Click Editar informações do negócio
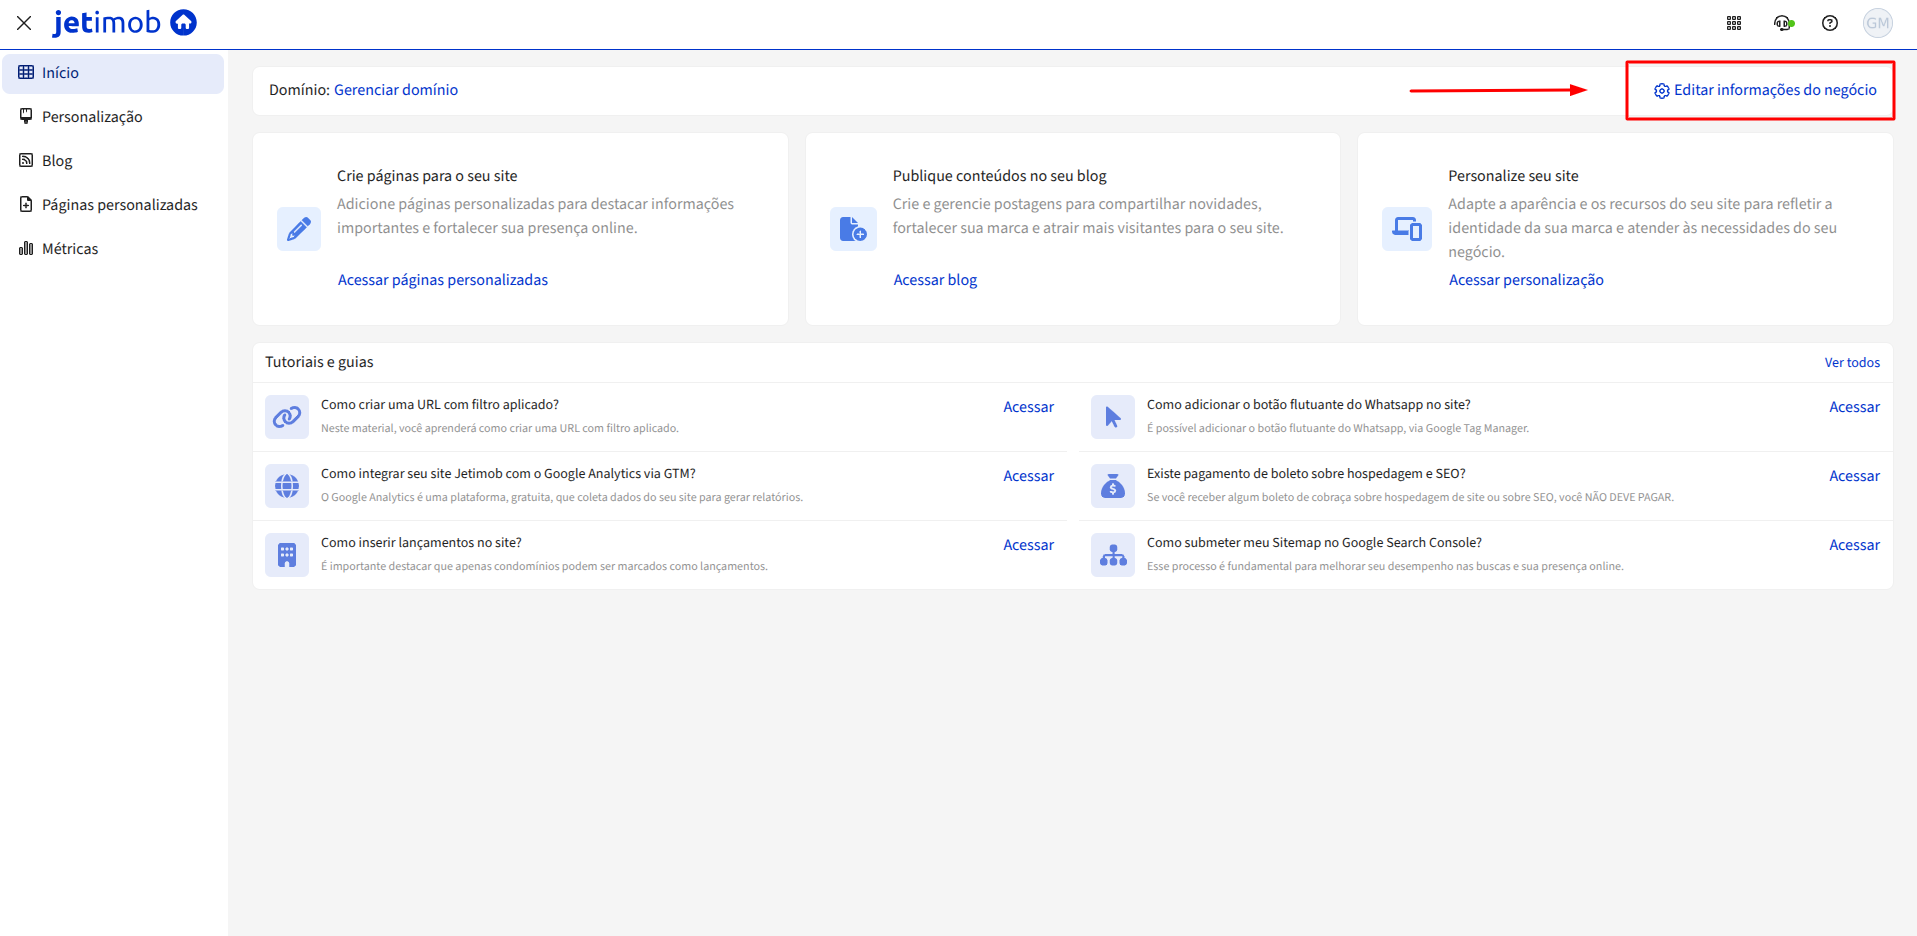 click(x=1765, y=90)
